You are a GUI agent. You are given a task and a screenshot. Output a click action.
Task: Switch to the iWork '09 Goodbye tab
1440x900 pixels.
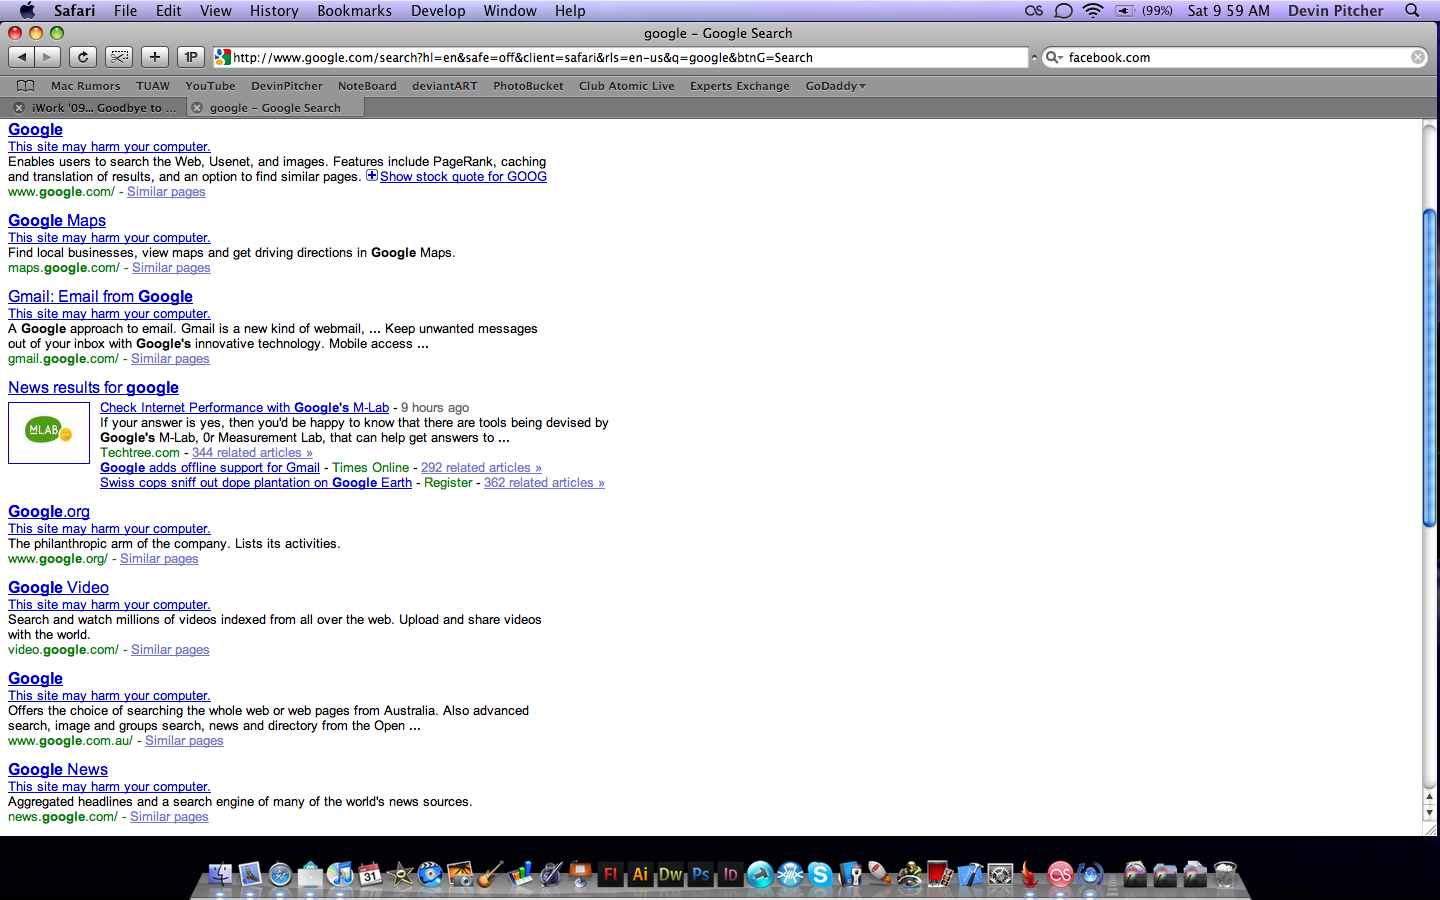click(95, 107)
